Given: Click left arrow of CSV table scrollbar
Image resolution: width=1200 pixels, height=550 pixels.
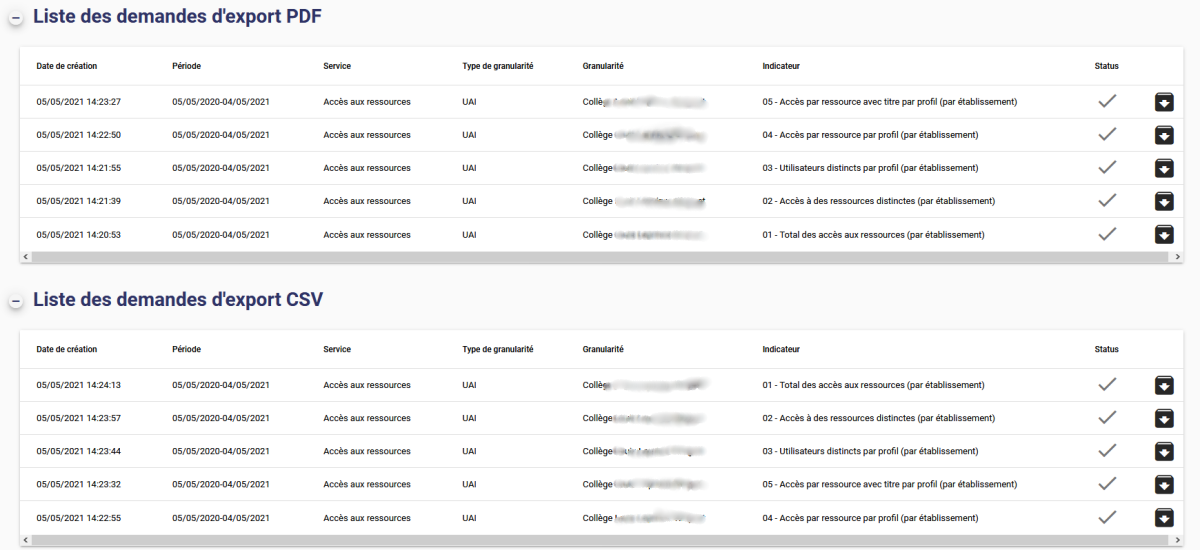Looking at the screenshot, I should tap(26, 540).
